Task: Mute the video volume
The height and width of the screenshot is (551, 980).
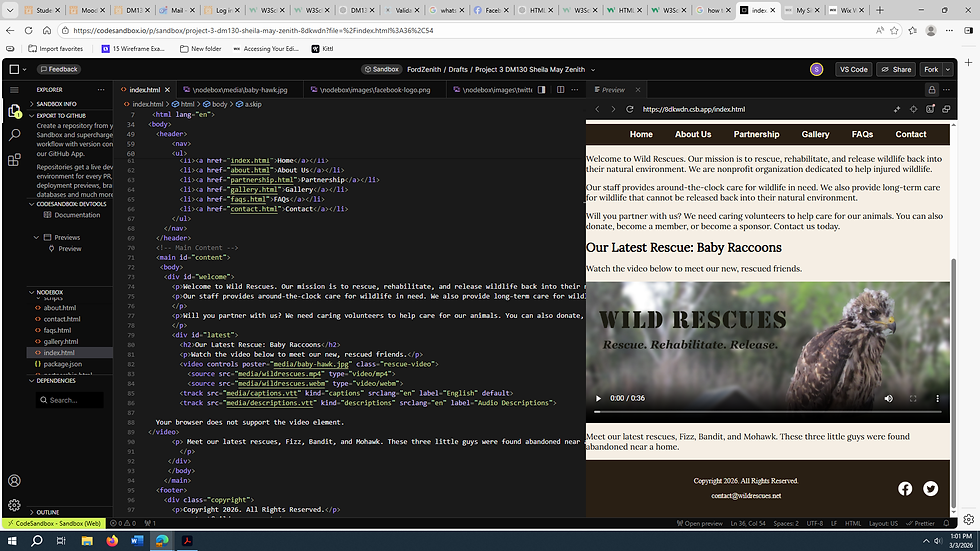Action: tap(889, 399)
